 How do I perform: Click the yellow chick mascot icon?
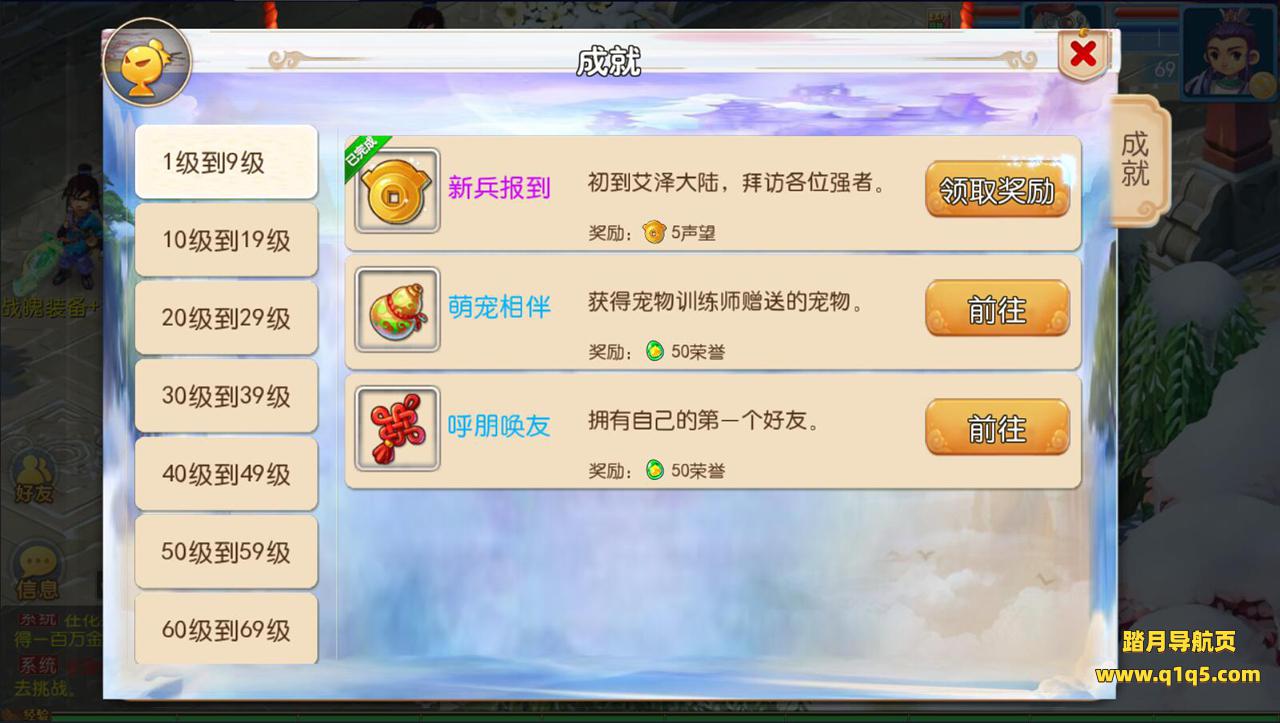click(148, 62)
